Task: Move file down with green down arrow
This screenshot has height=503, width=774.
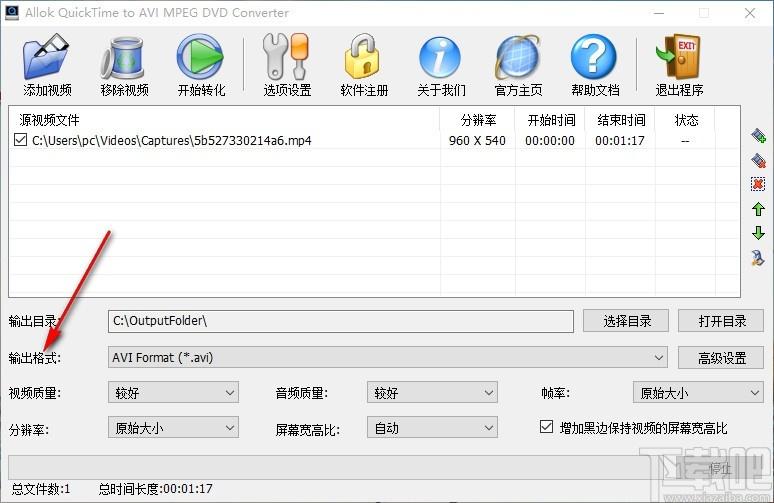Action: tap(758, 233)
